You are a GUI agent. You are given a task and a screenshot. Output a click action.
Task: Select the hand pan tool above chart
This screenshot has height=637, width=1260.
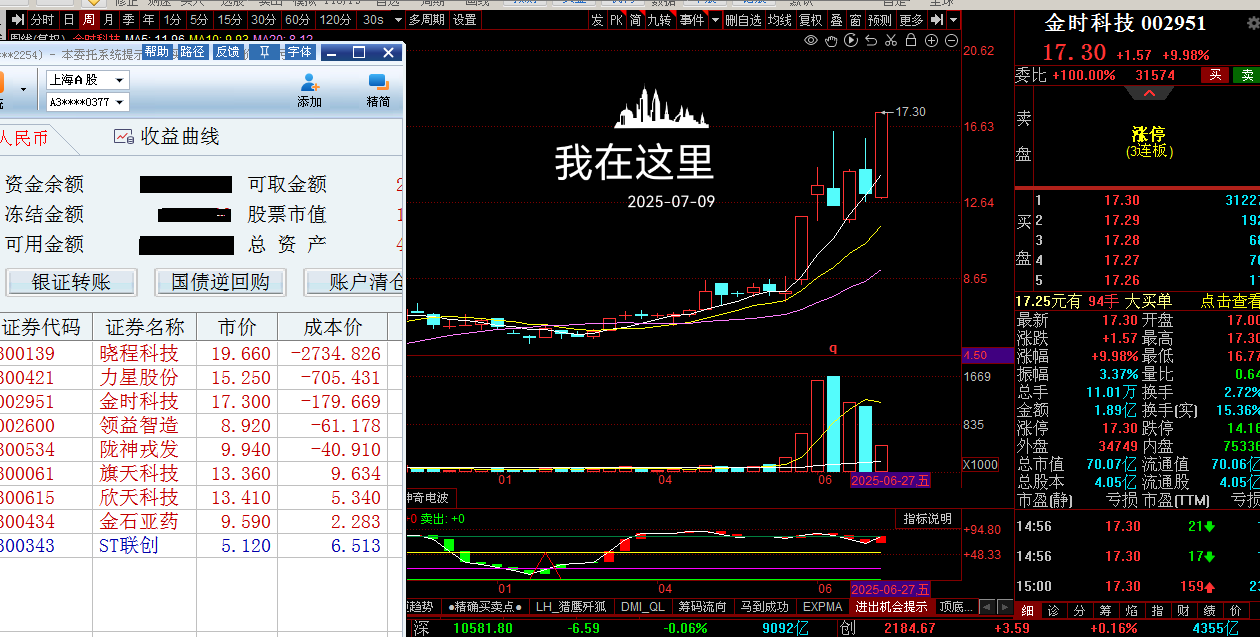coord(831,40)
